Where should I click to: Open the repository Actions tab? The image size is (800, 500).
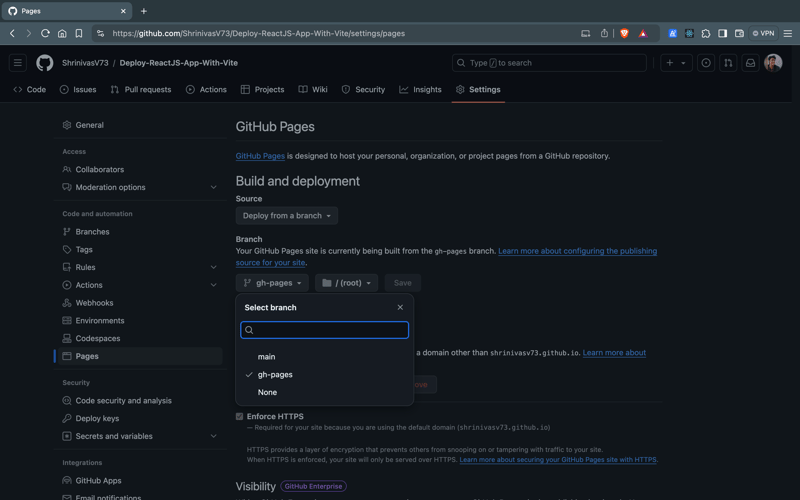pos(206,89)
